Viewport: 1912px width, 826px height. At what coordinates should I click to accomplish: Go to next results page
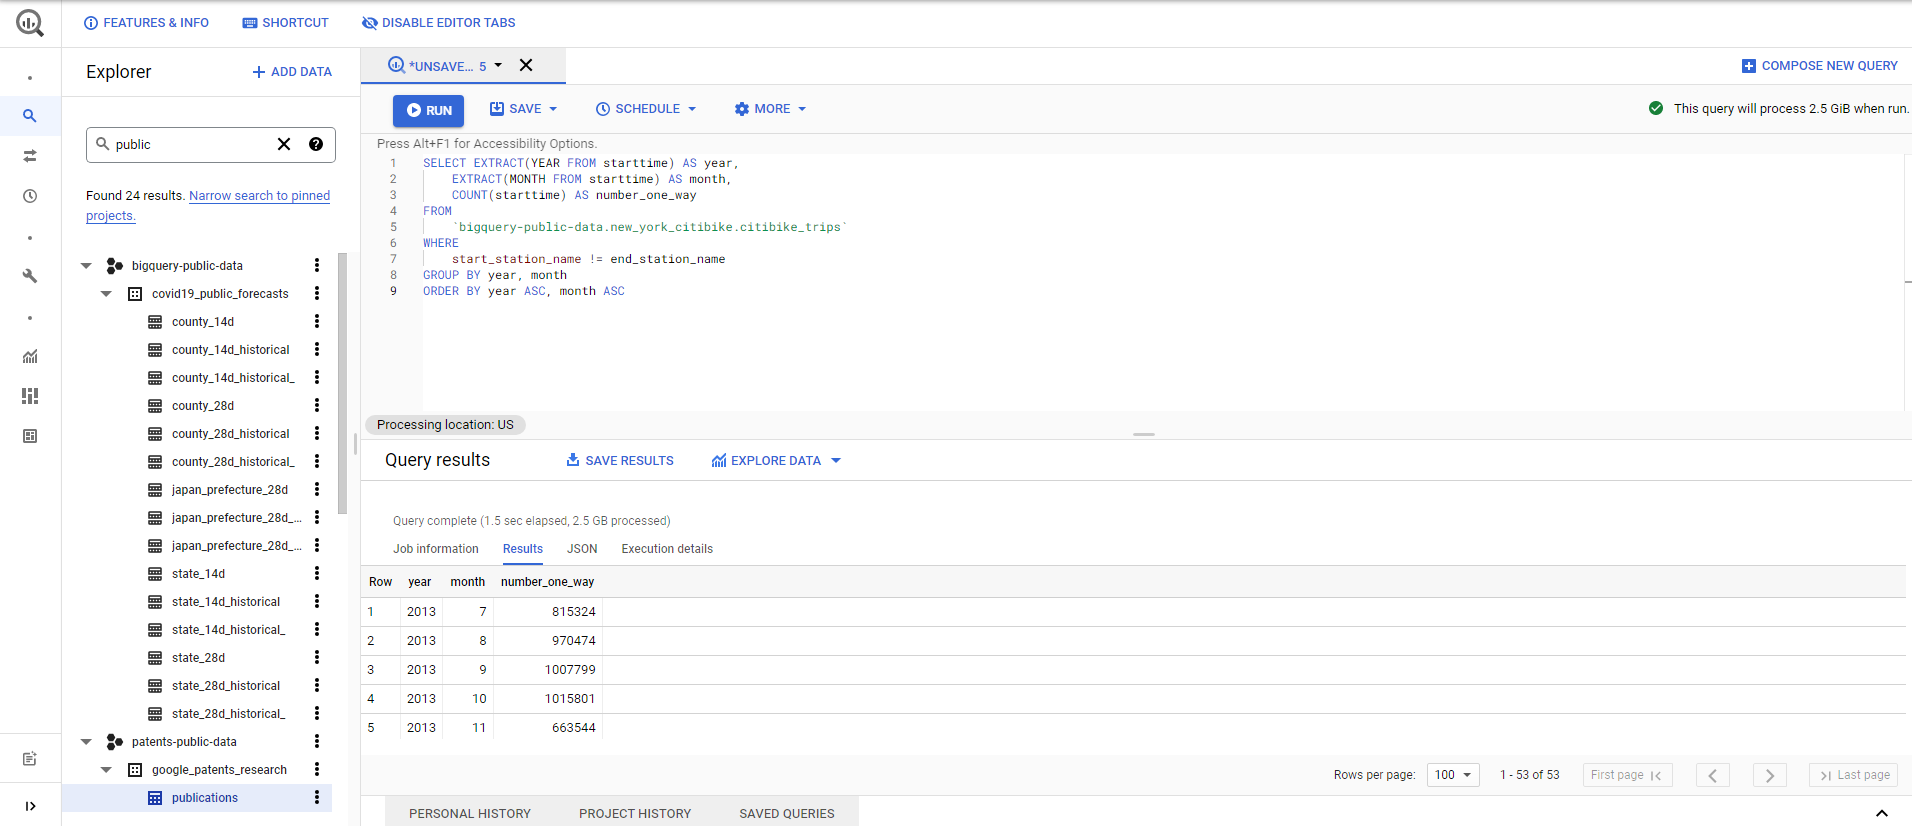click(x=1770, y=775)
